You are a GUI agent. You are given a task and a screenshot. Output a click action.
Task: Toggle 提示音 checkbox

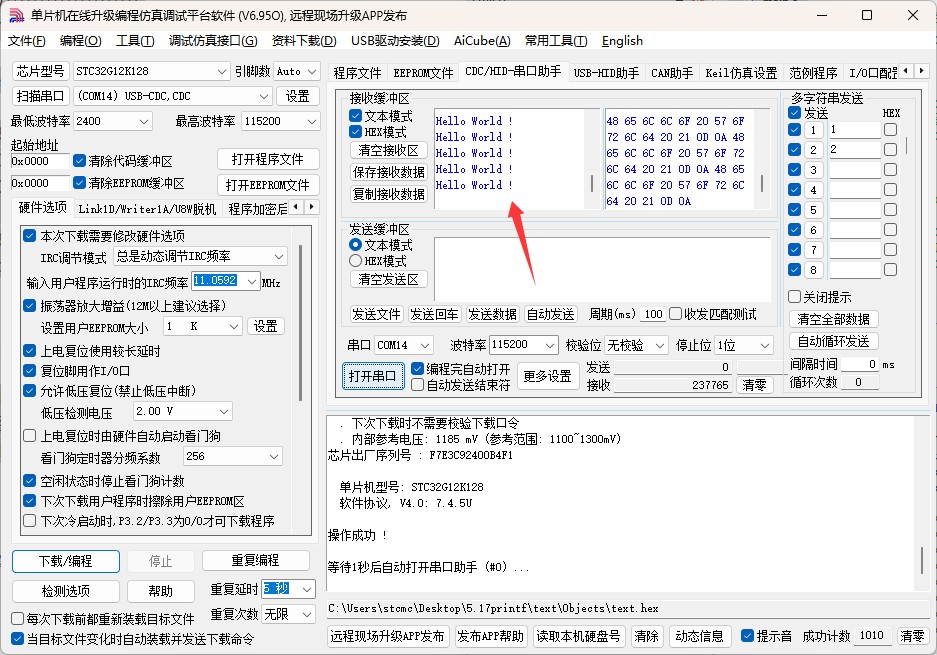coord(748,636)
